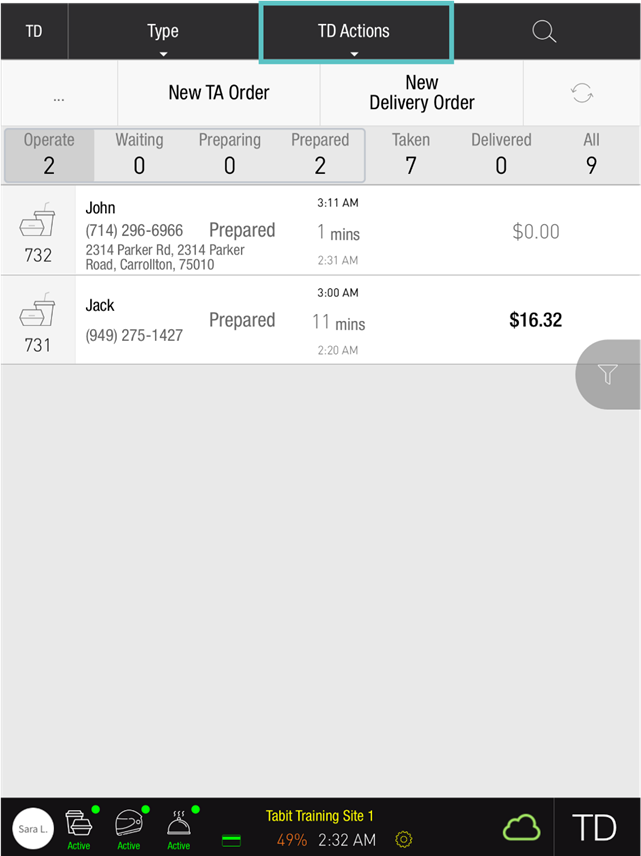Switch to the Taken tab
This screenshot has height=856, width=641.
pyautogui.click(x=411, y=154)
